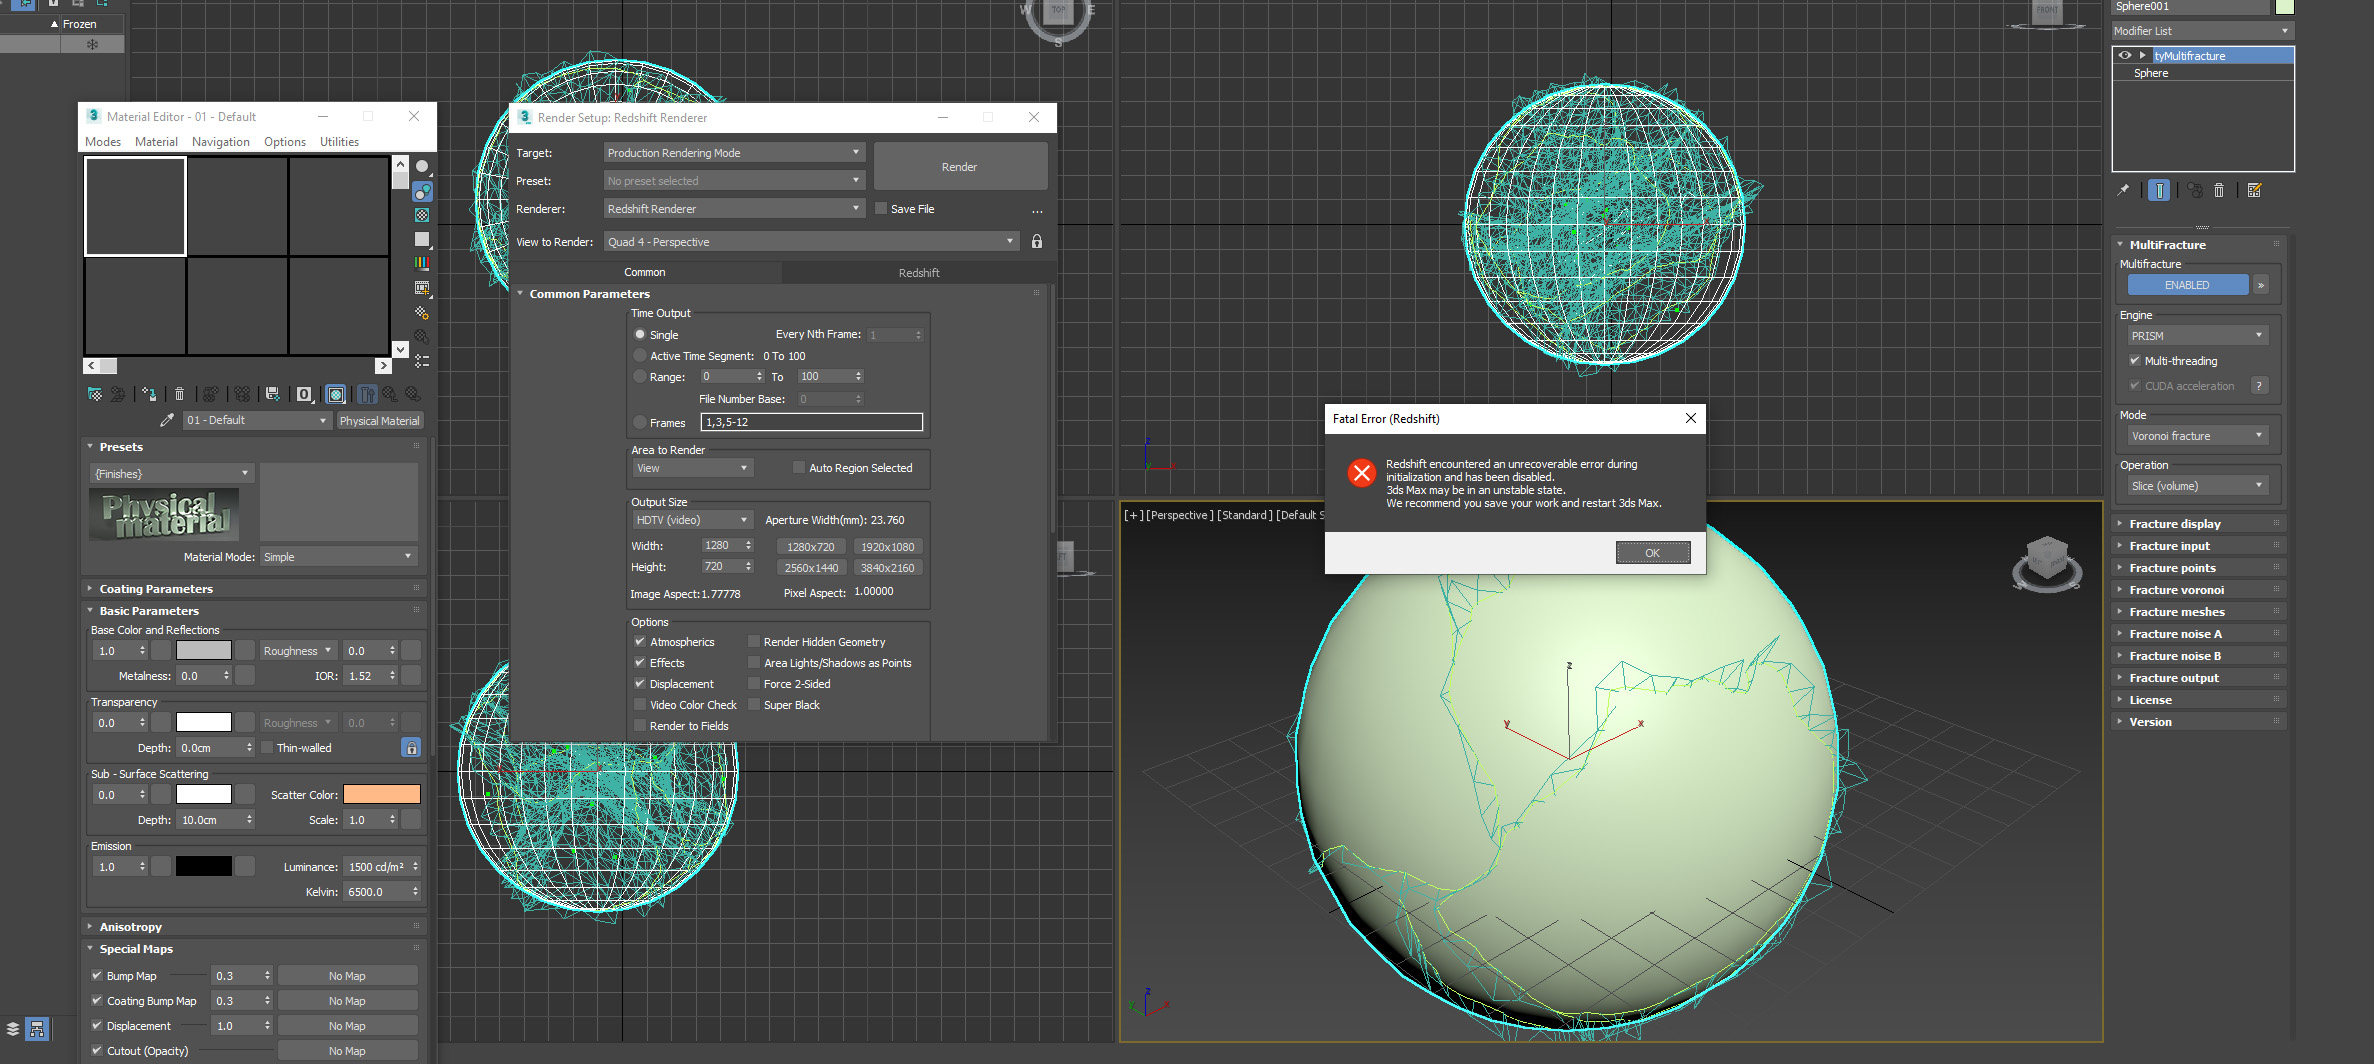The image size is (2374, 1064).
Task: Click the Material ID Channel icon
Action: [304, 394]
